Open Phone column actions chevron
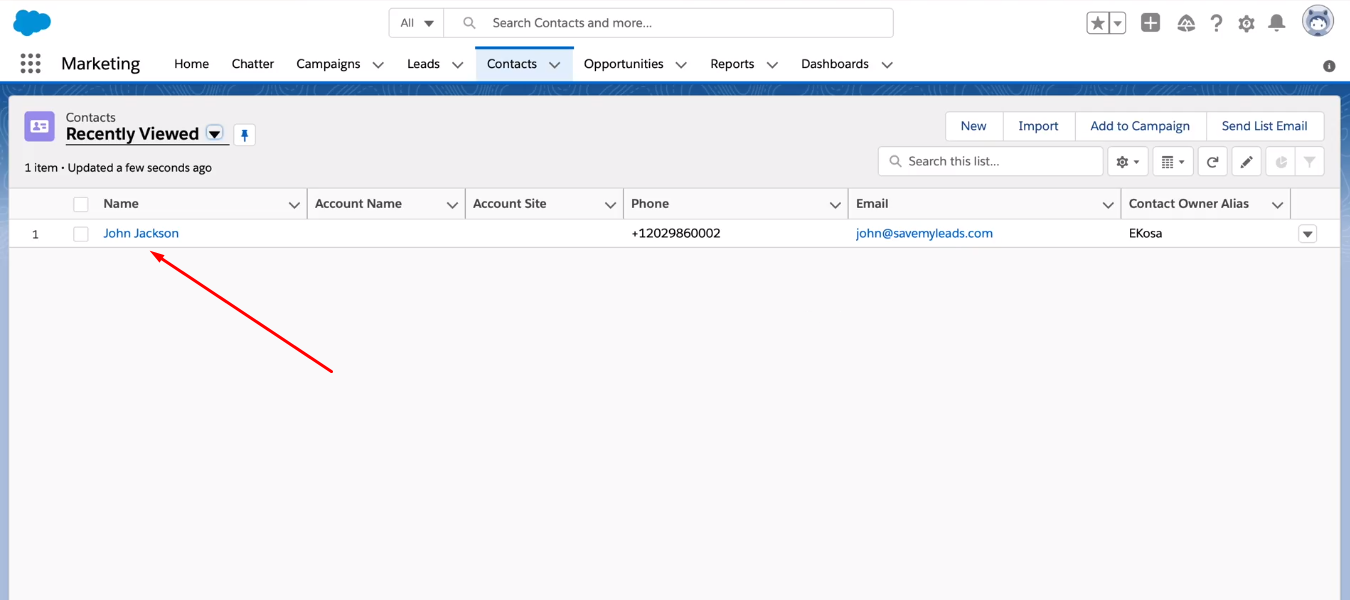Viewport: 1350px width, 600px height. (835, 205)
